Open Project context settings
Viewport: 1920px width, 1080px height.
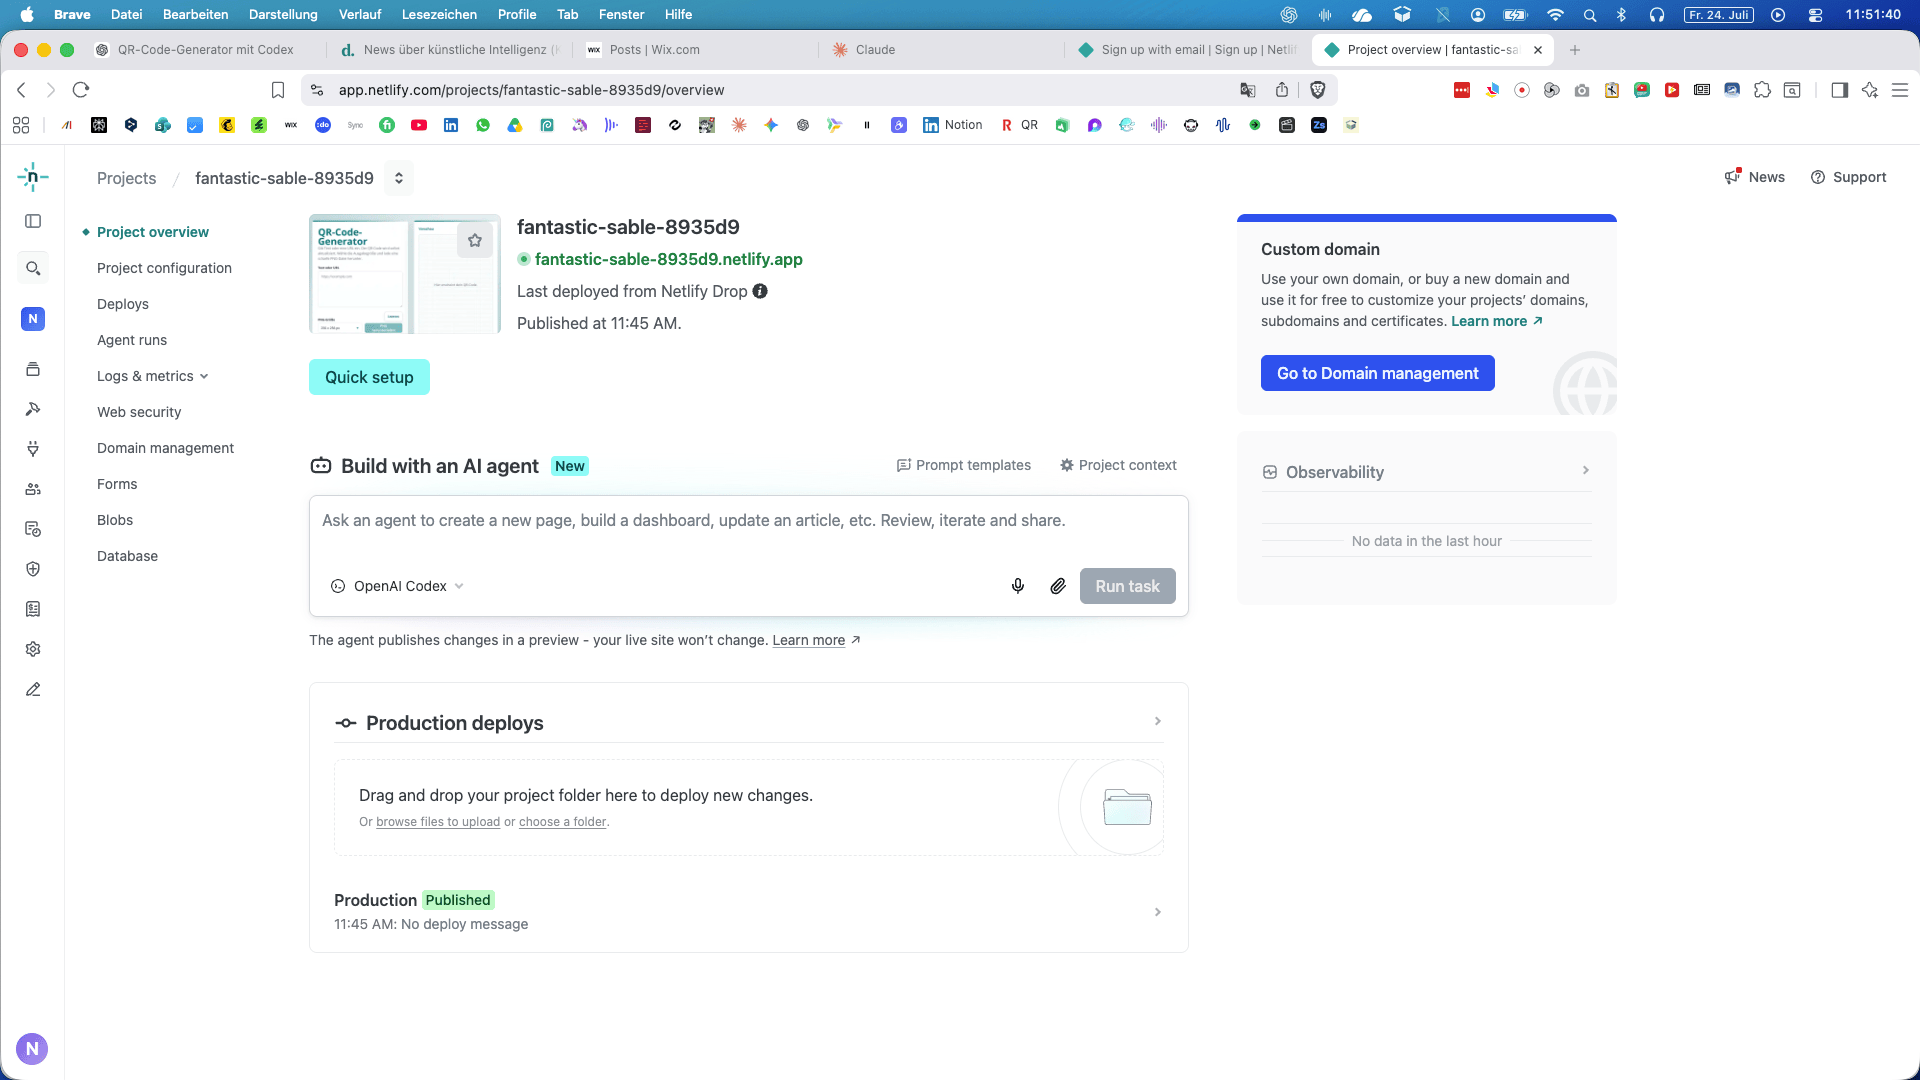click(x=1118, y=465)
